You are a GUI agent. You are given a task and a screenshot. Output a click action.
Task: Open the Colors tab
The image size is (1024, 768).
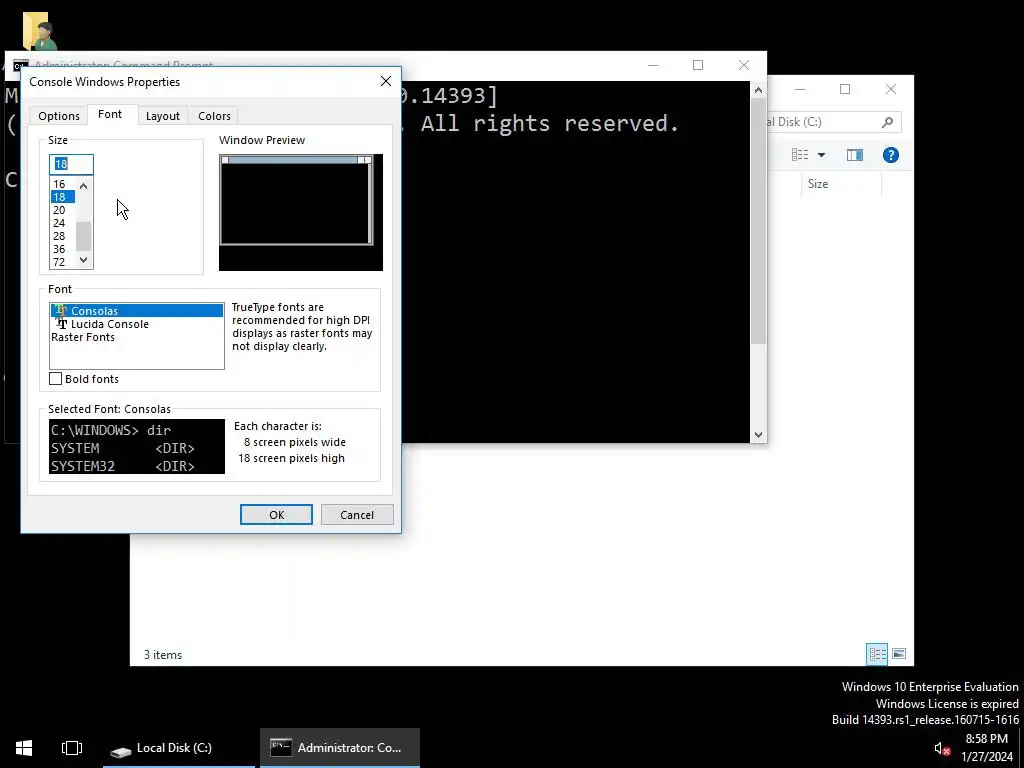coord(214,116)
